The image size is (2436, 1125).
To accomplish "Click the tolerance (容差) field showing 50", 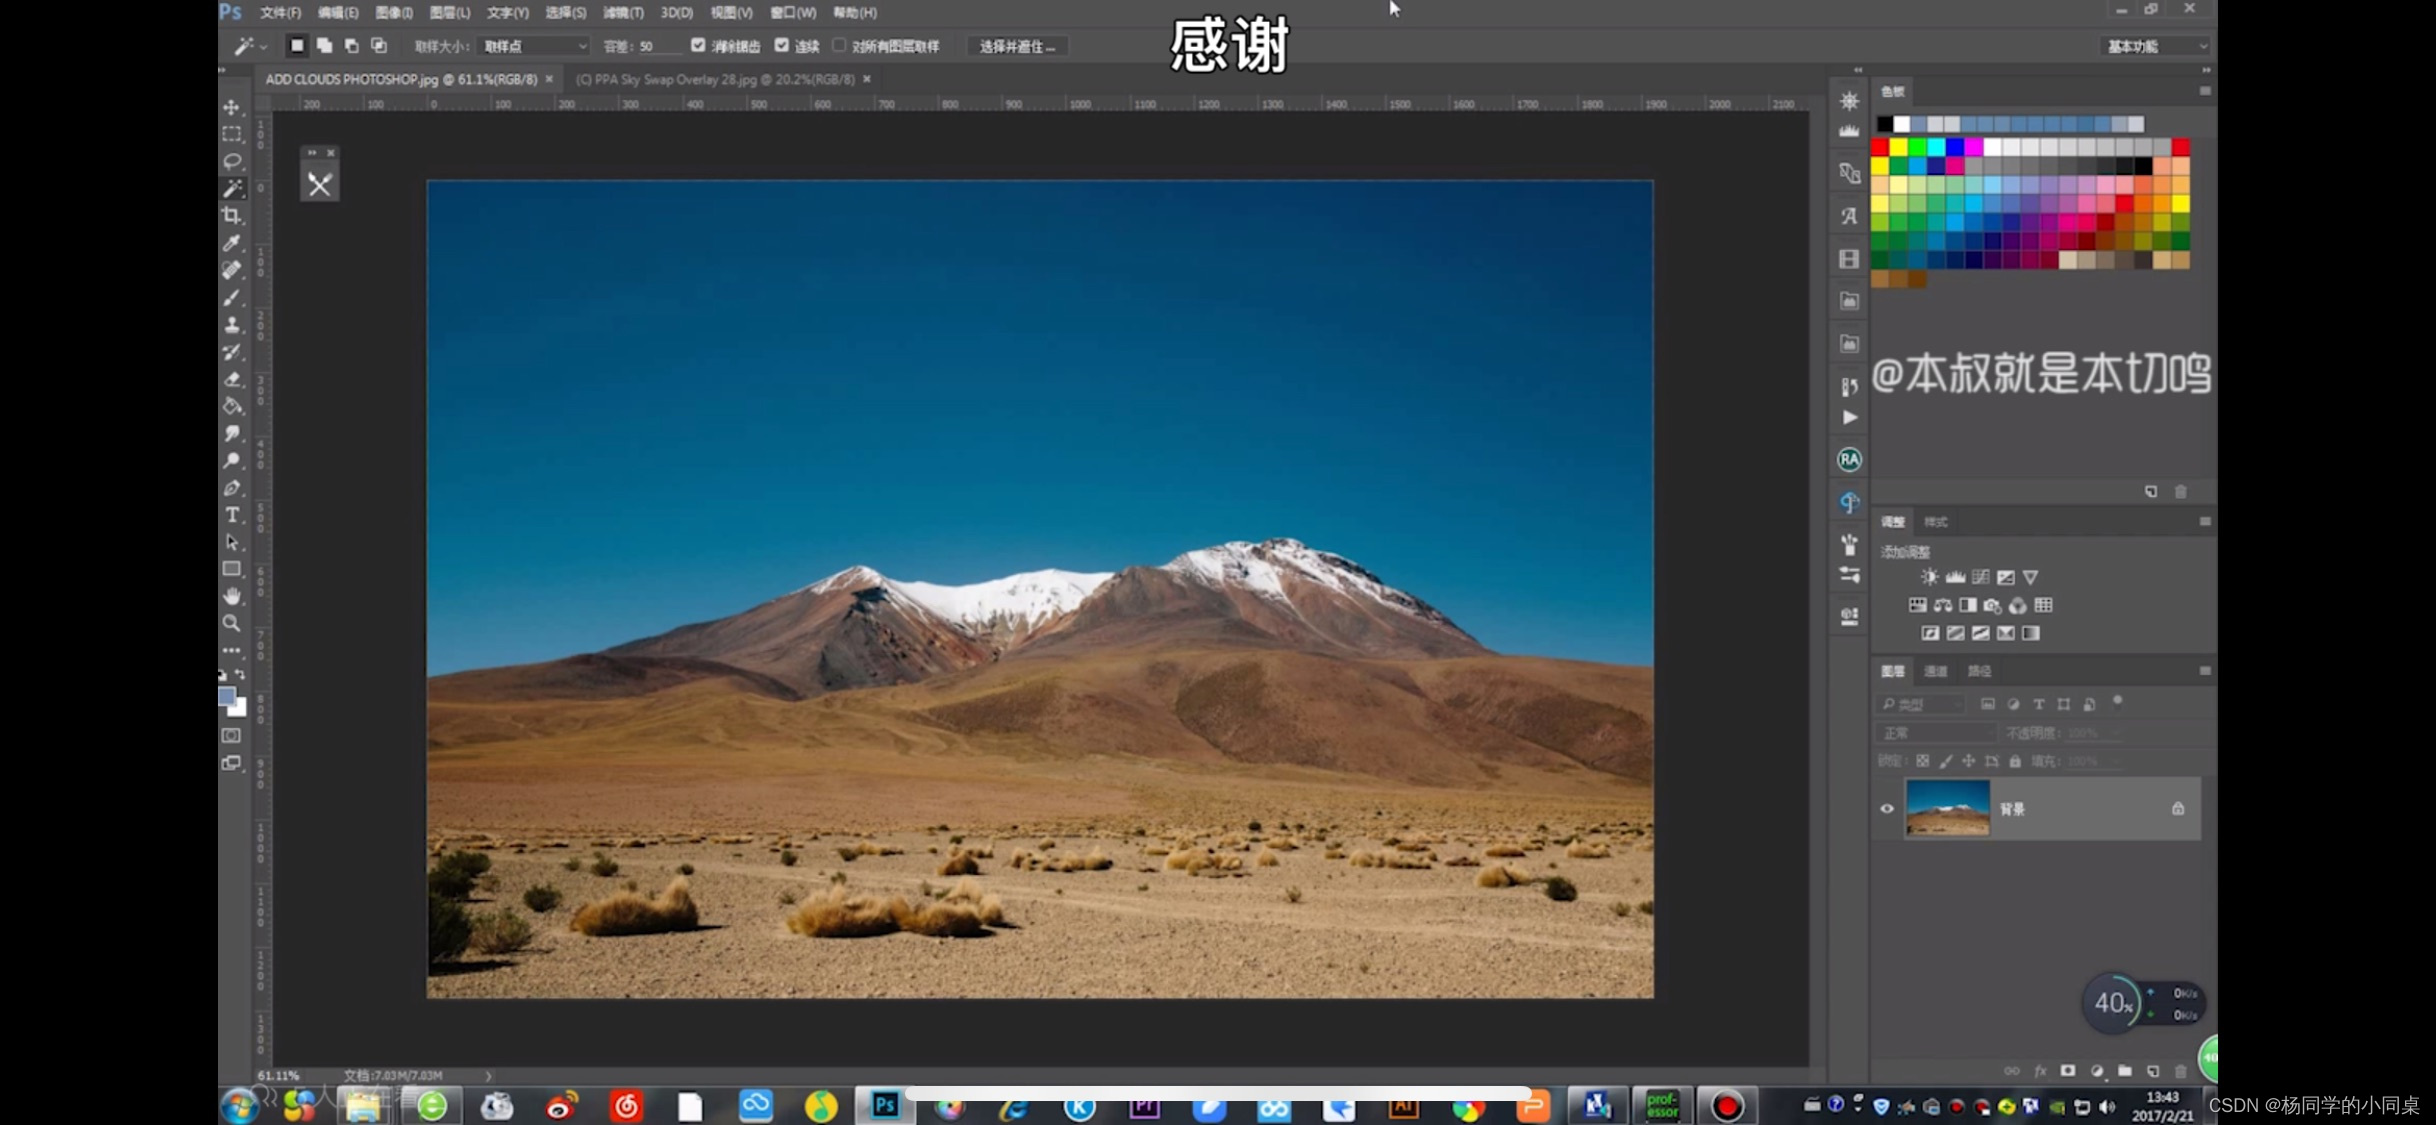I will (658, 46).
